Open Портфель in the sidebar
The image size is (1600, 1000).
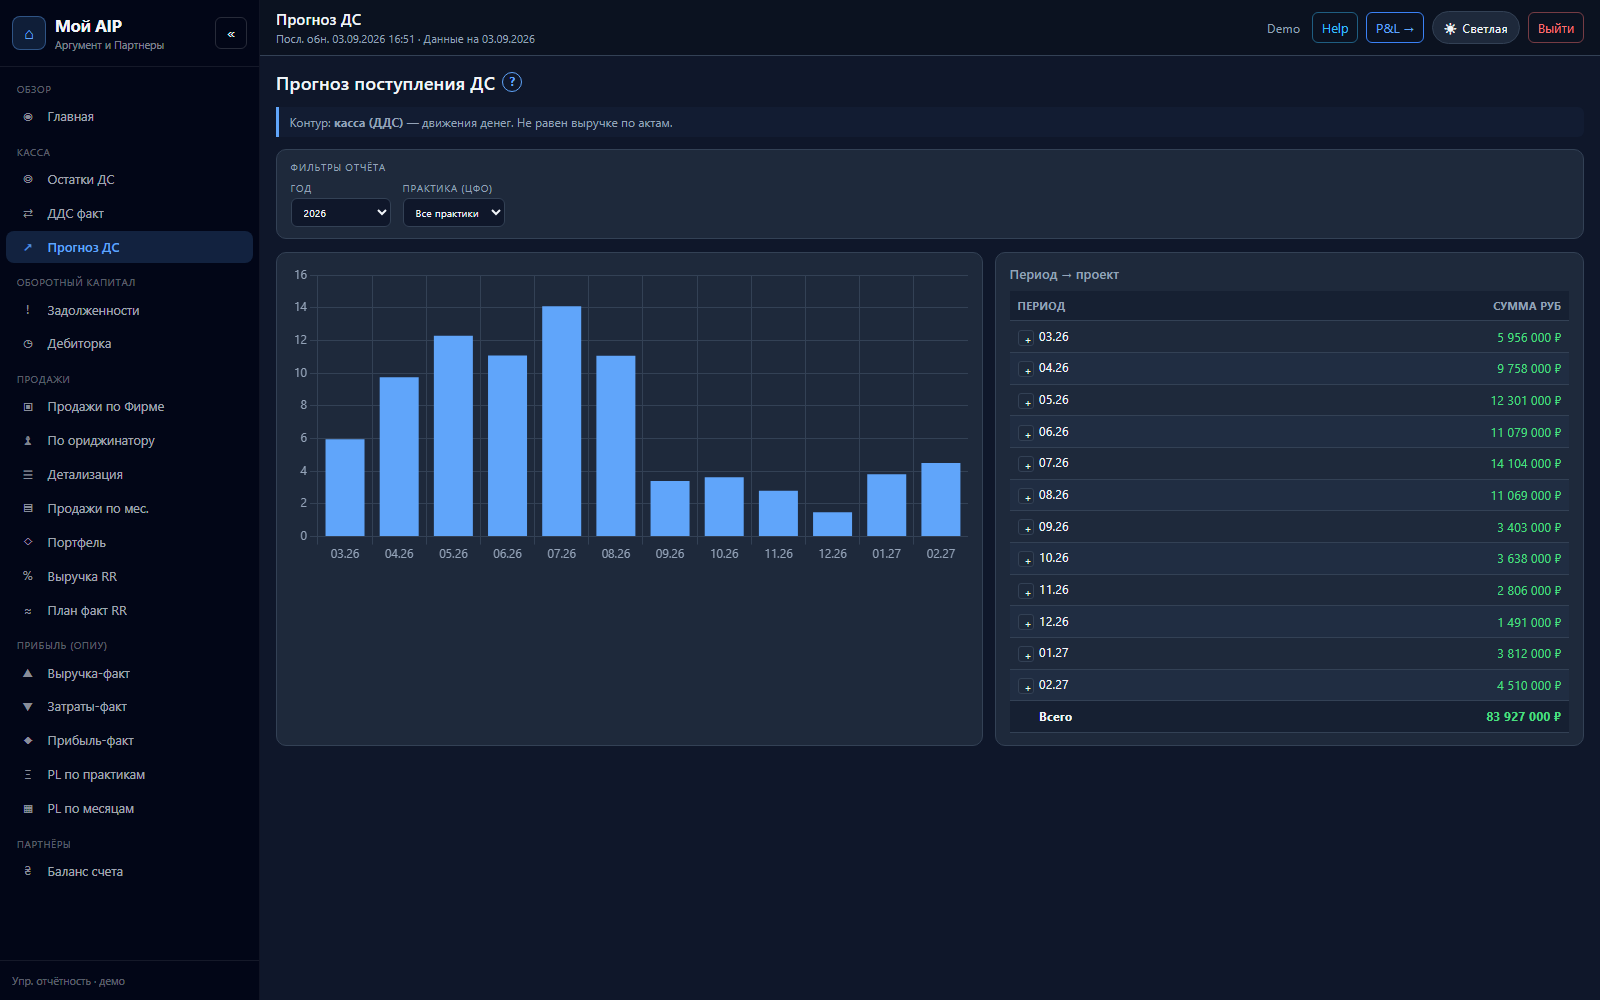pos(129,543)
